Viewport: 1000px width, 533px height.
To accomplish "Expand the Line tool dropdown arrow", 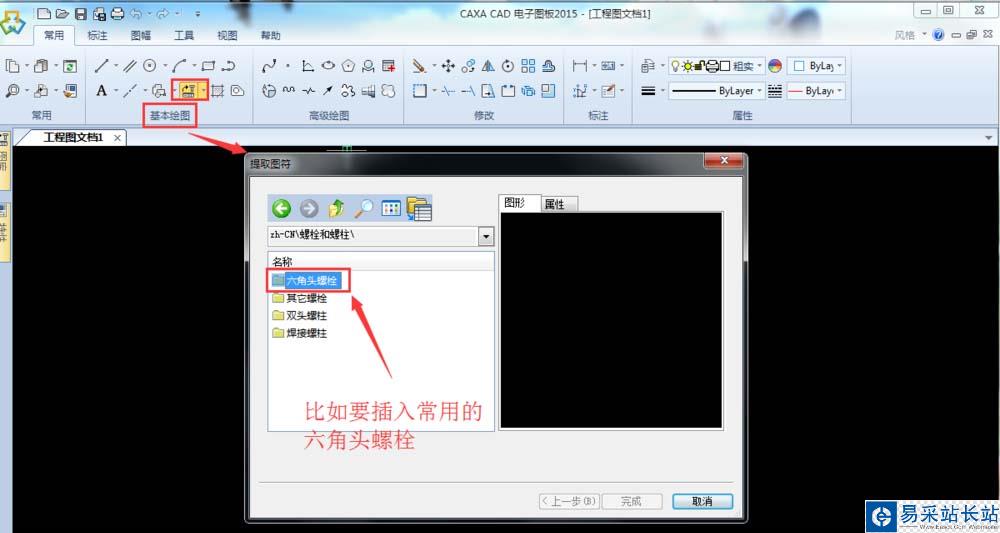I will (x=115, y=66).
